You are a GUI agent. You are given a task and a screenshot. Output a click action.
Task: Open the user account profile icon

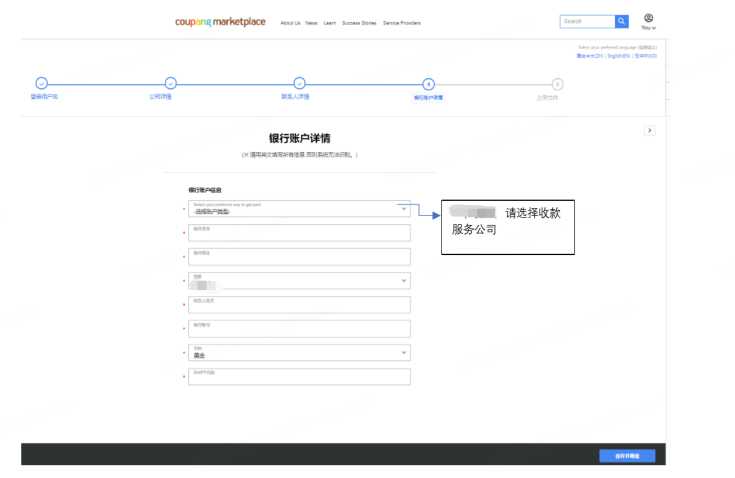tap(648, 18)
